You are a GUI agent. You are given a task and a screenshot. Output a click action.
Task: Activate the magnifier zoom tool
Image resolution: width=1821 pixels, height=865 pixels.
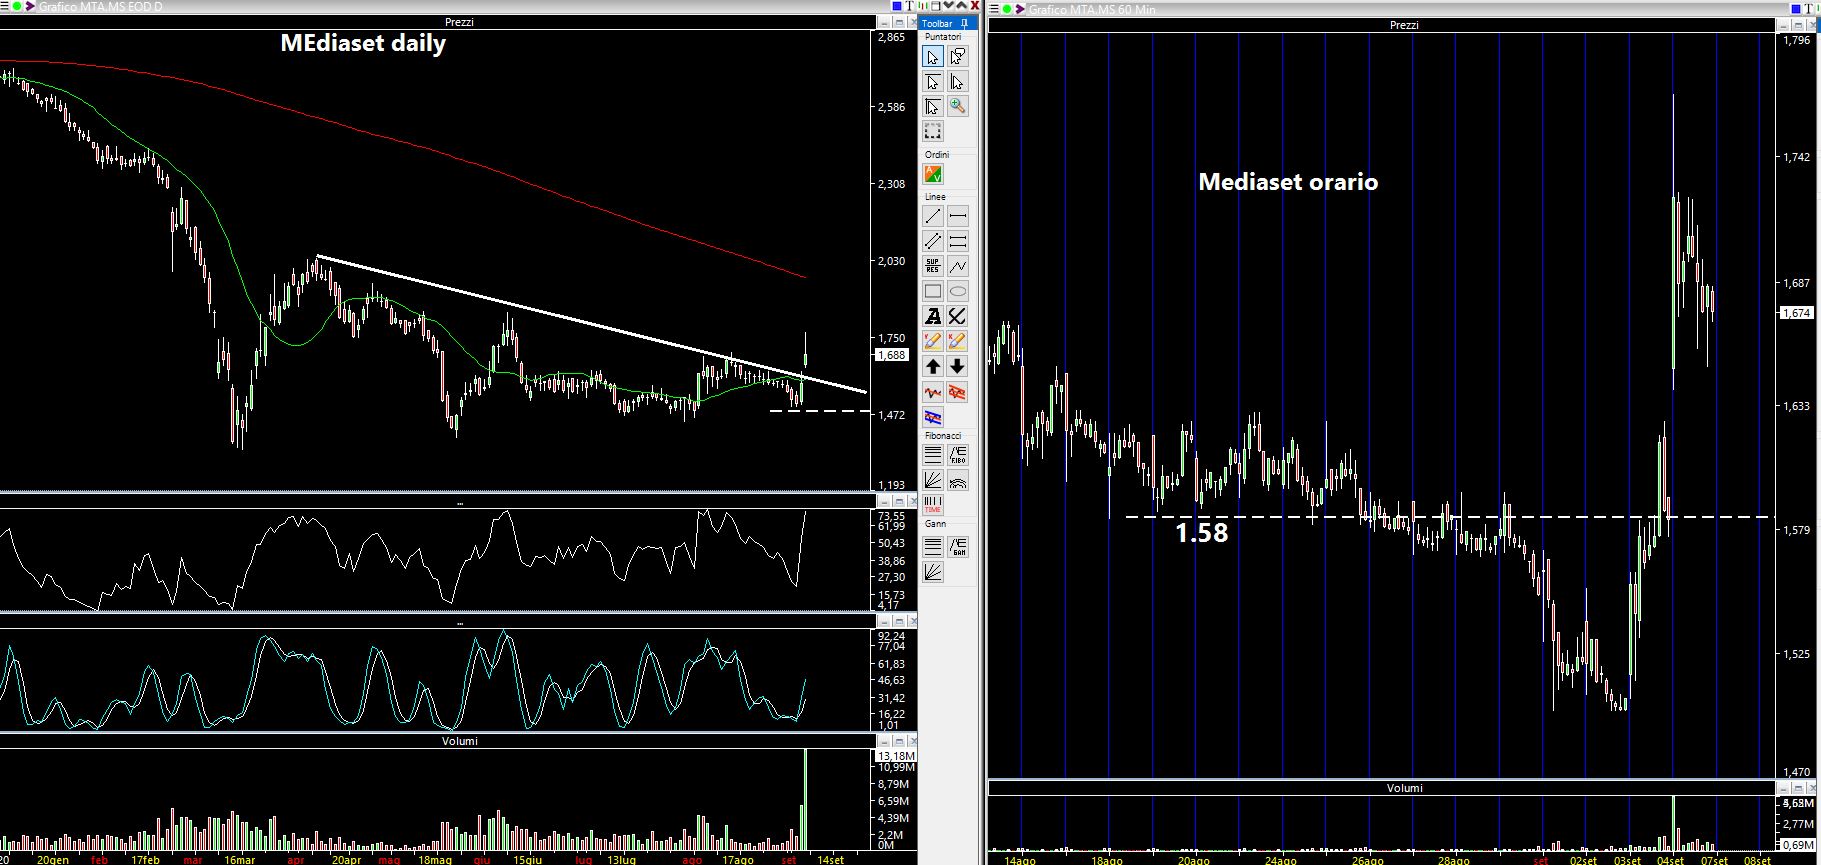957,106
